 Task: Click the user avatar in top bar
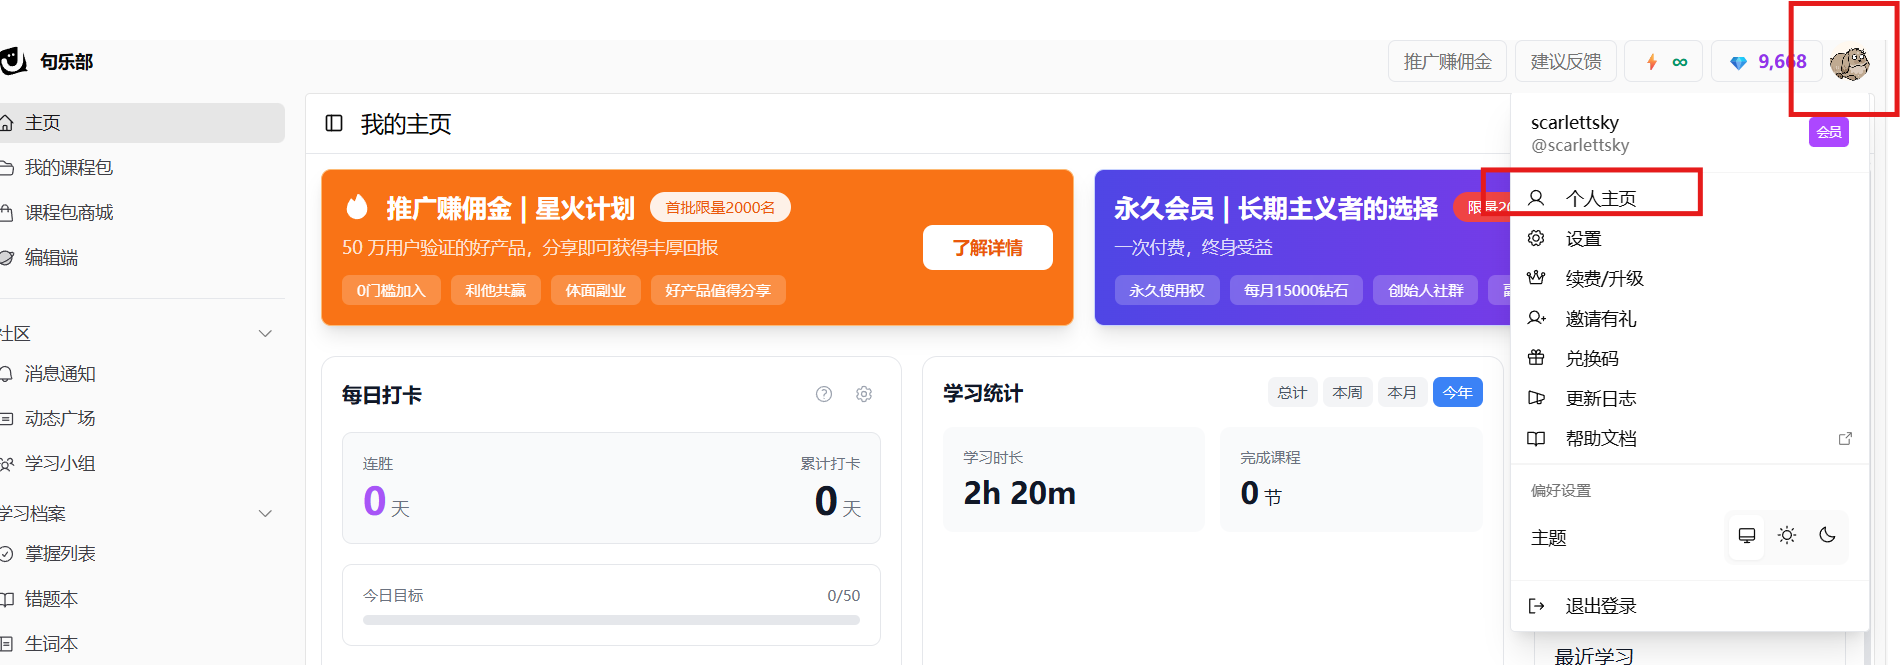[x=1849, y=63]
